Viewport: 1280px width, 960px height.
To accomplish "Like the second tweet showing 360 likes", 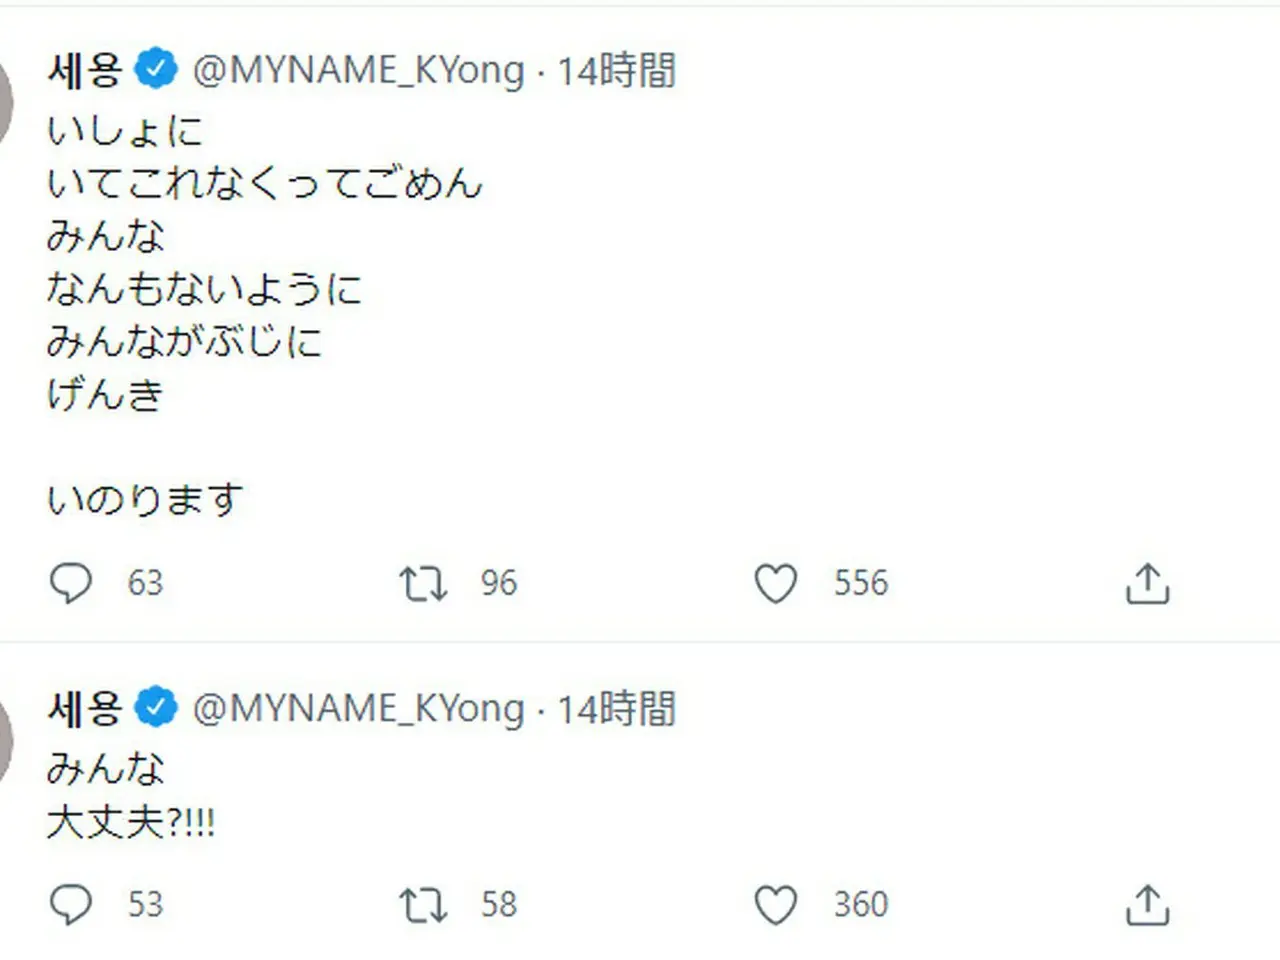I will (775, 905).
